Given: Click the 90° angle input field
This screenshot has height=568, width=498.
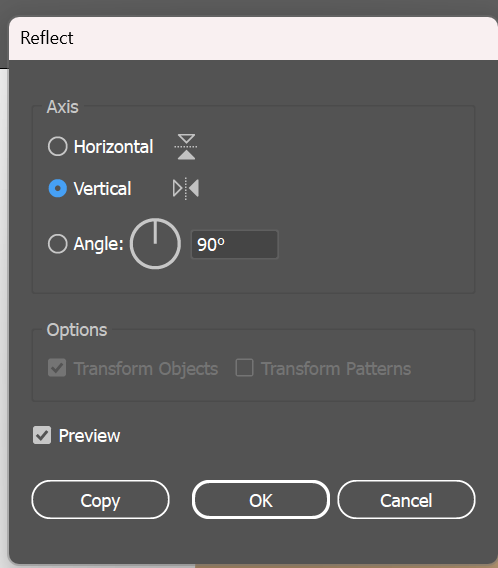Looking at the screenshot, I should [x=235, y=245].
